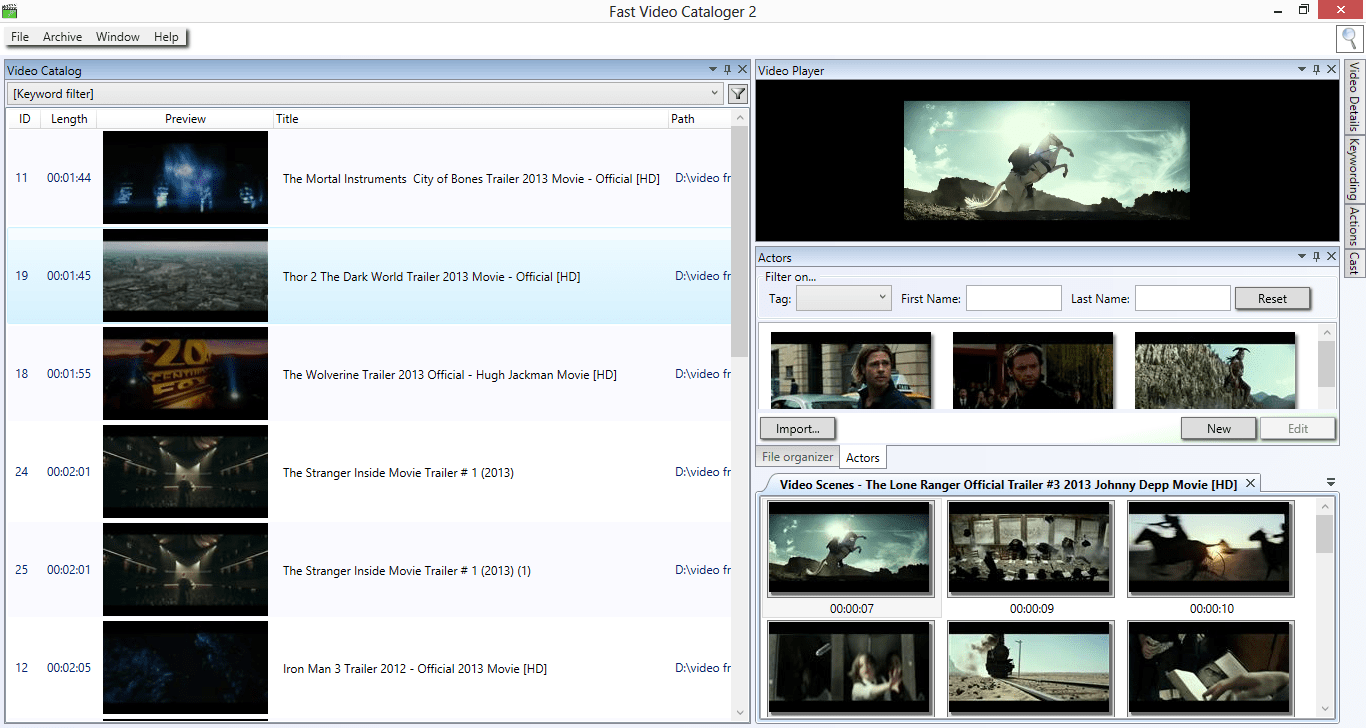Select the third actor thumbnail with horse rider
1366x728 pixels.
(x=1215, y=370)
